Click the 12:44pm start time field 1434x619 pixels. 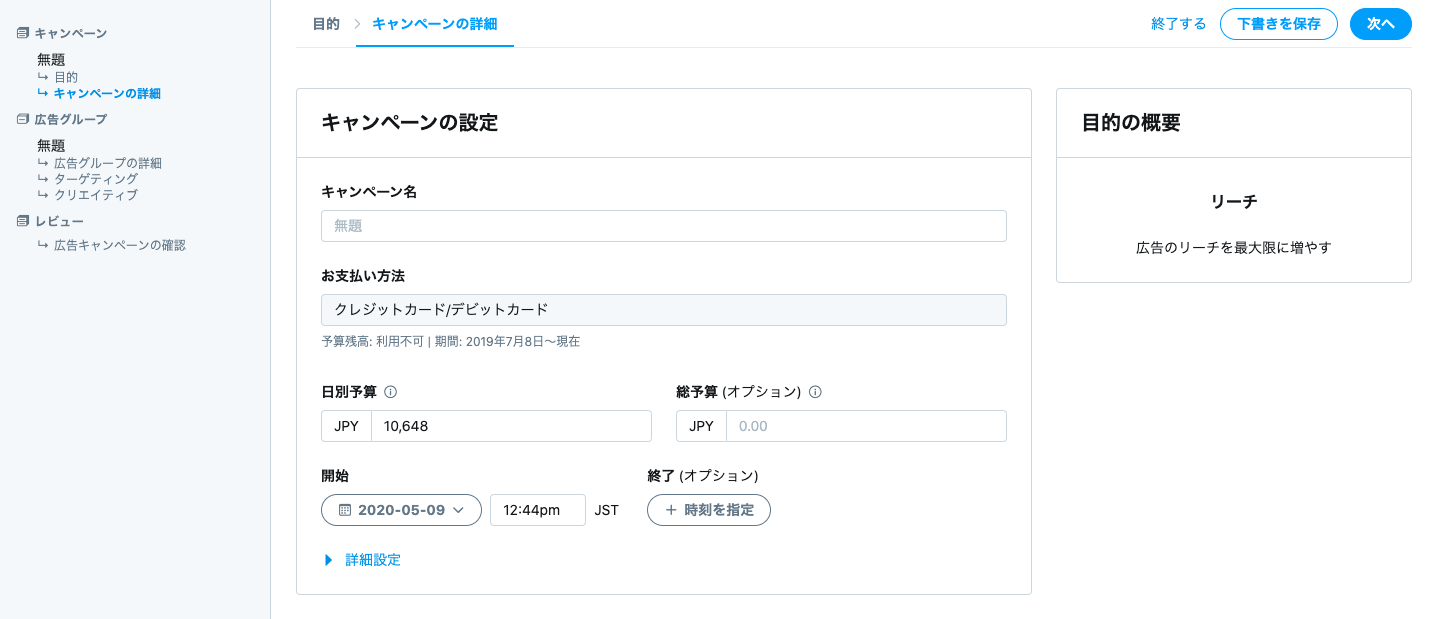[x=538, y=510]
